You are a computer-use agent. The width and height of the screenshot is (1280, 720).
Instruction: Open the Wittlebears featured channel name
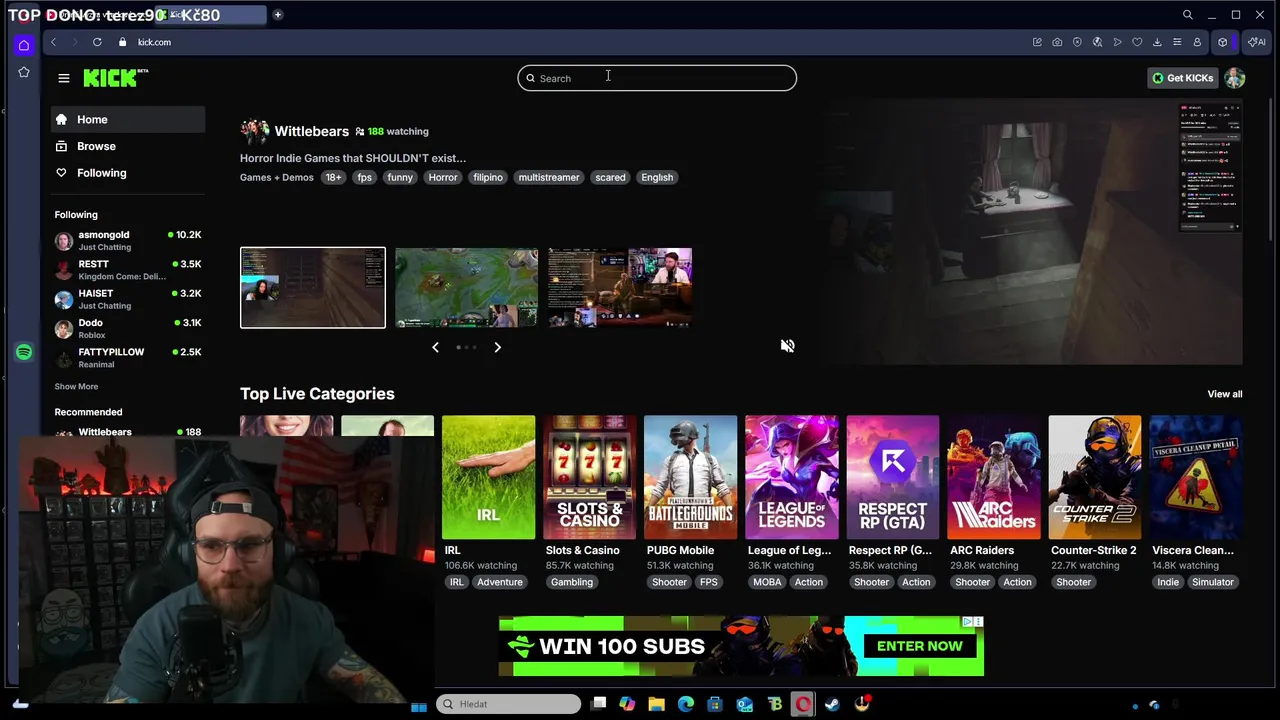click(x=311, y=131)
